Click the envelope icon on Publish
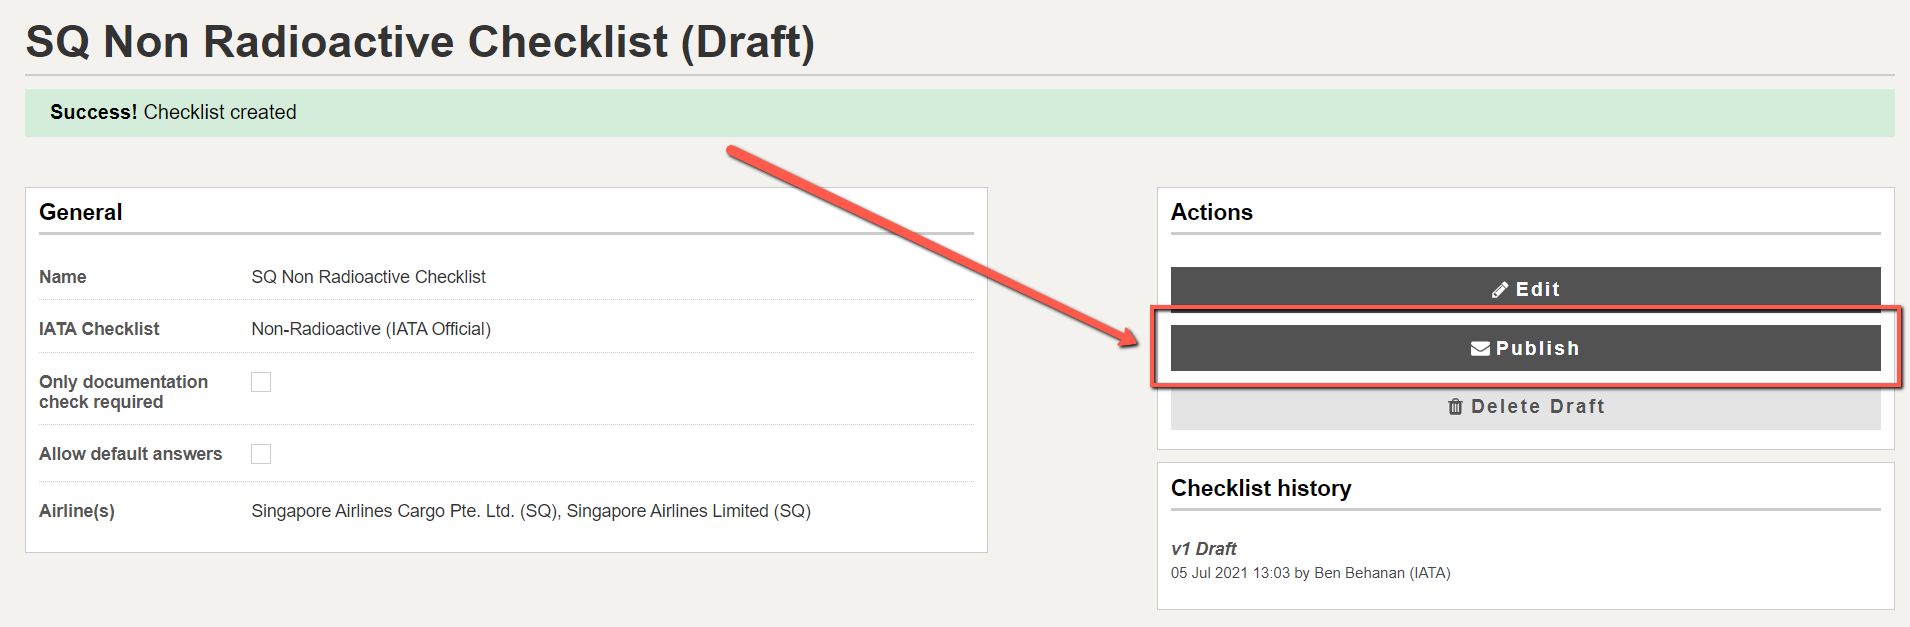 click(1481, 349)
